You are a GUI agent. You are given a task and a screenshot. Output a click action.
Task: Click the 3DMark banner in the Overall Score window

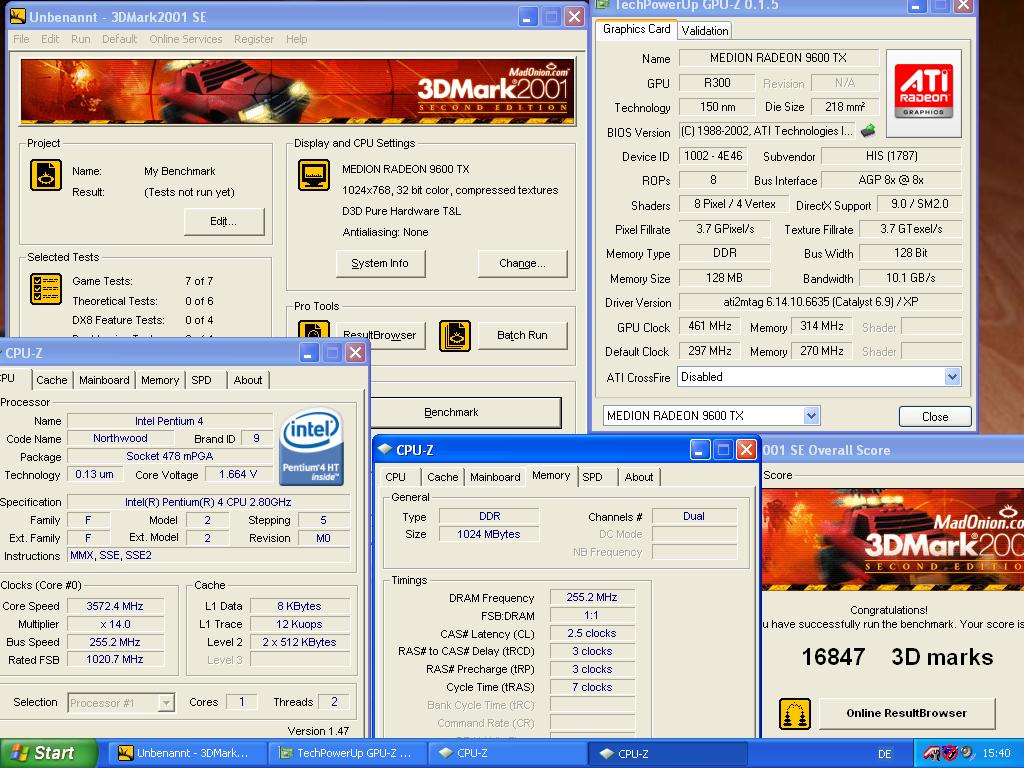(893, 539)
